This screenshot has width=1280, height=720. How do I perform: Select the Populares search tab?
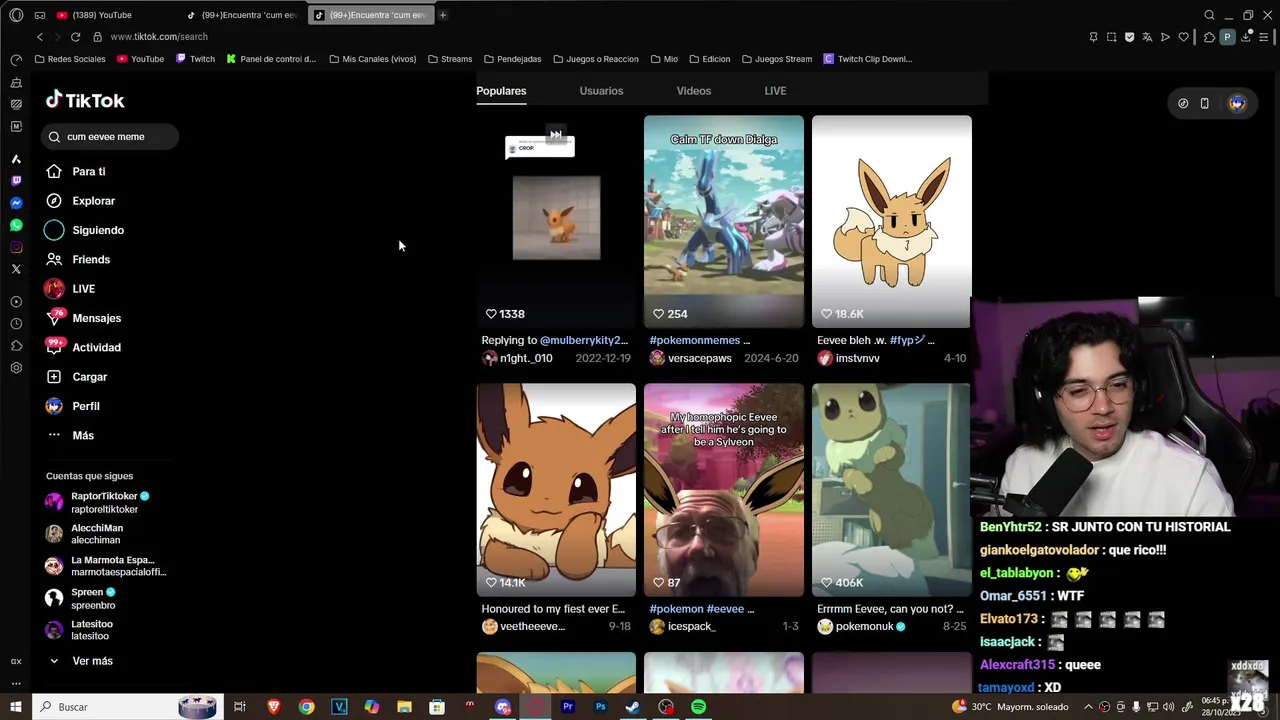tap(501, 91)
